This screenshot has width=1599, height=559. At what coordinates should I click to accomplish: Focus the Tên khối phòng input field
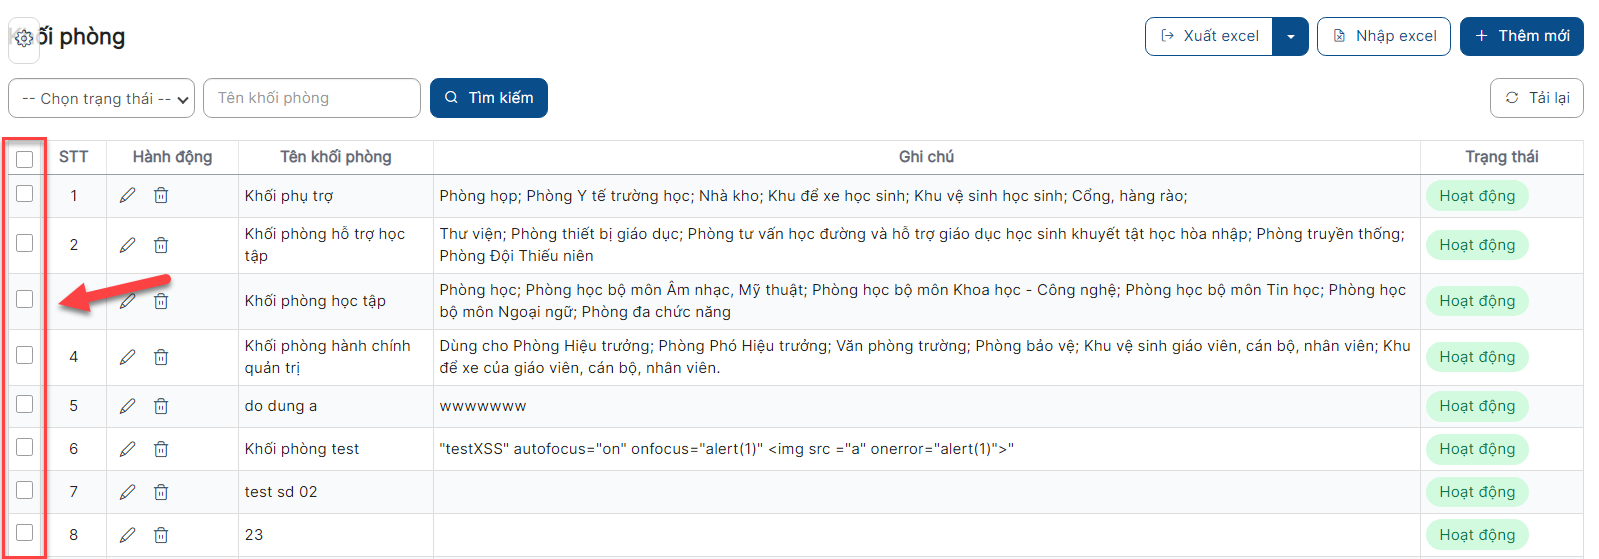[312, 98]
